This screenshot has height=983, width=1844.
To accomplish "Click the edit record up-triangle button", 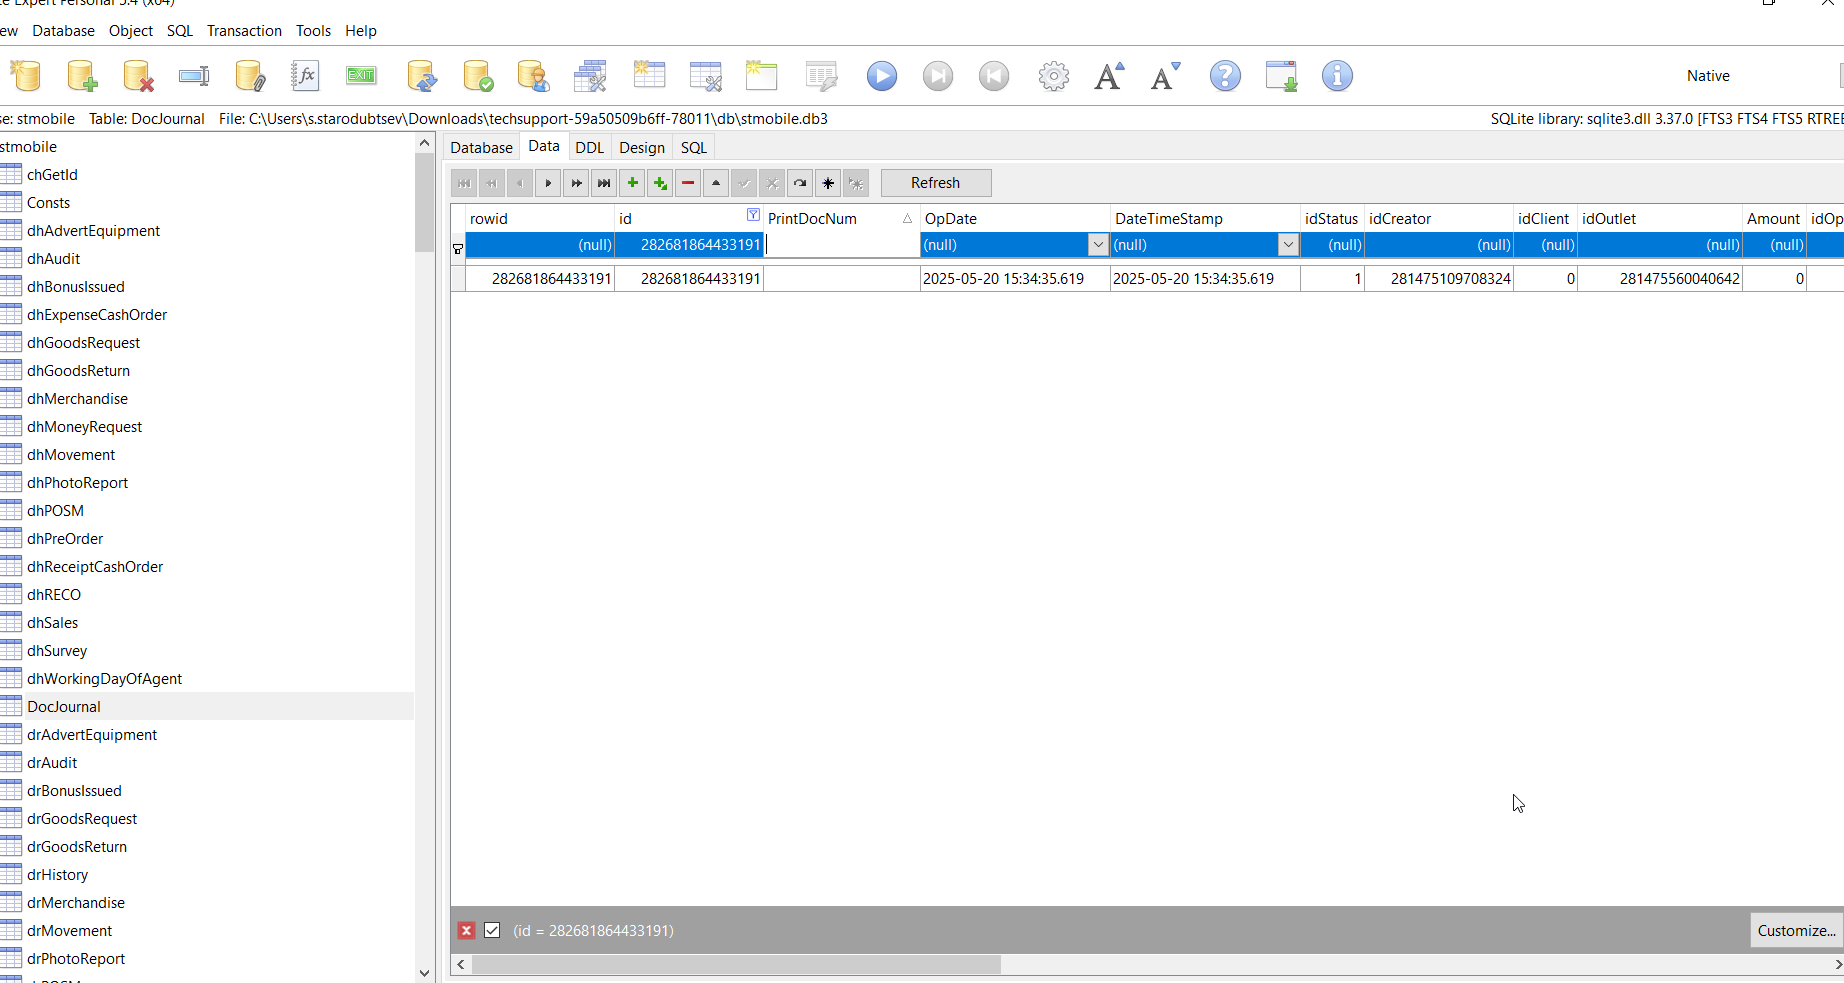I will 716,183.
